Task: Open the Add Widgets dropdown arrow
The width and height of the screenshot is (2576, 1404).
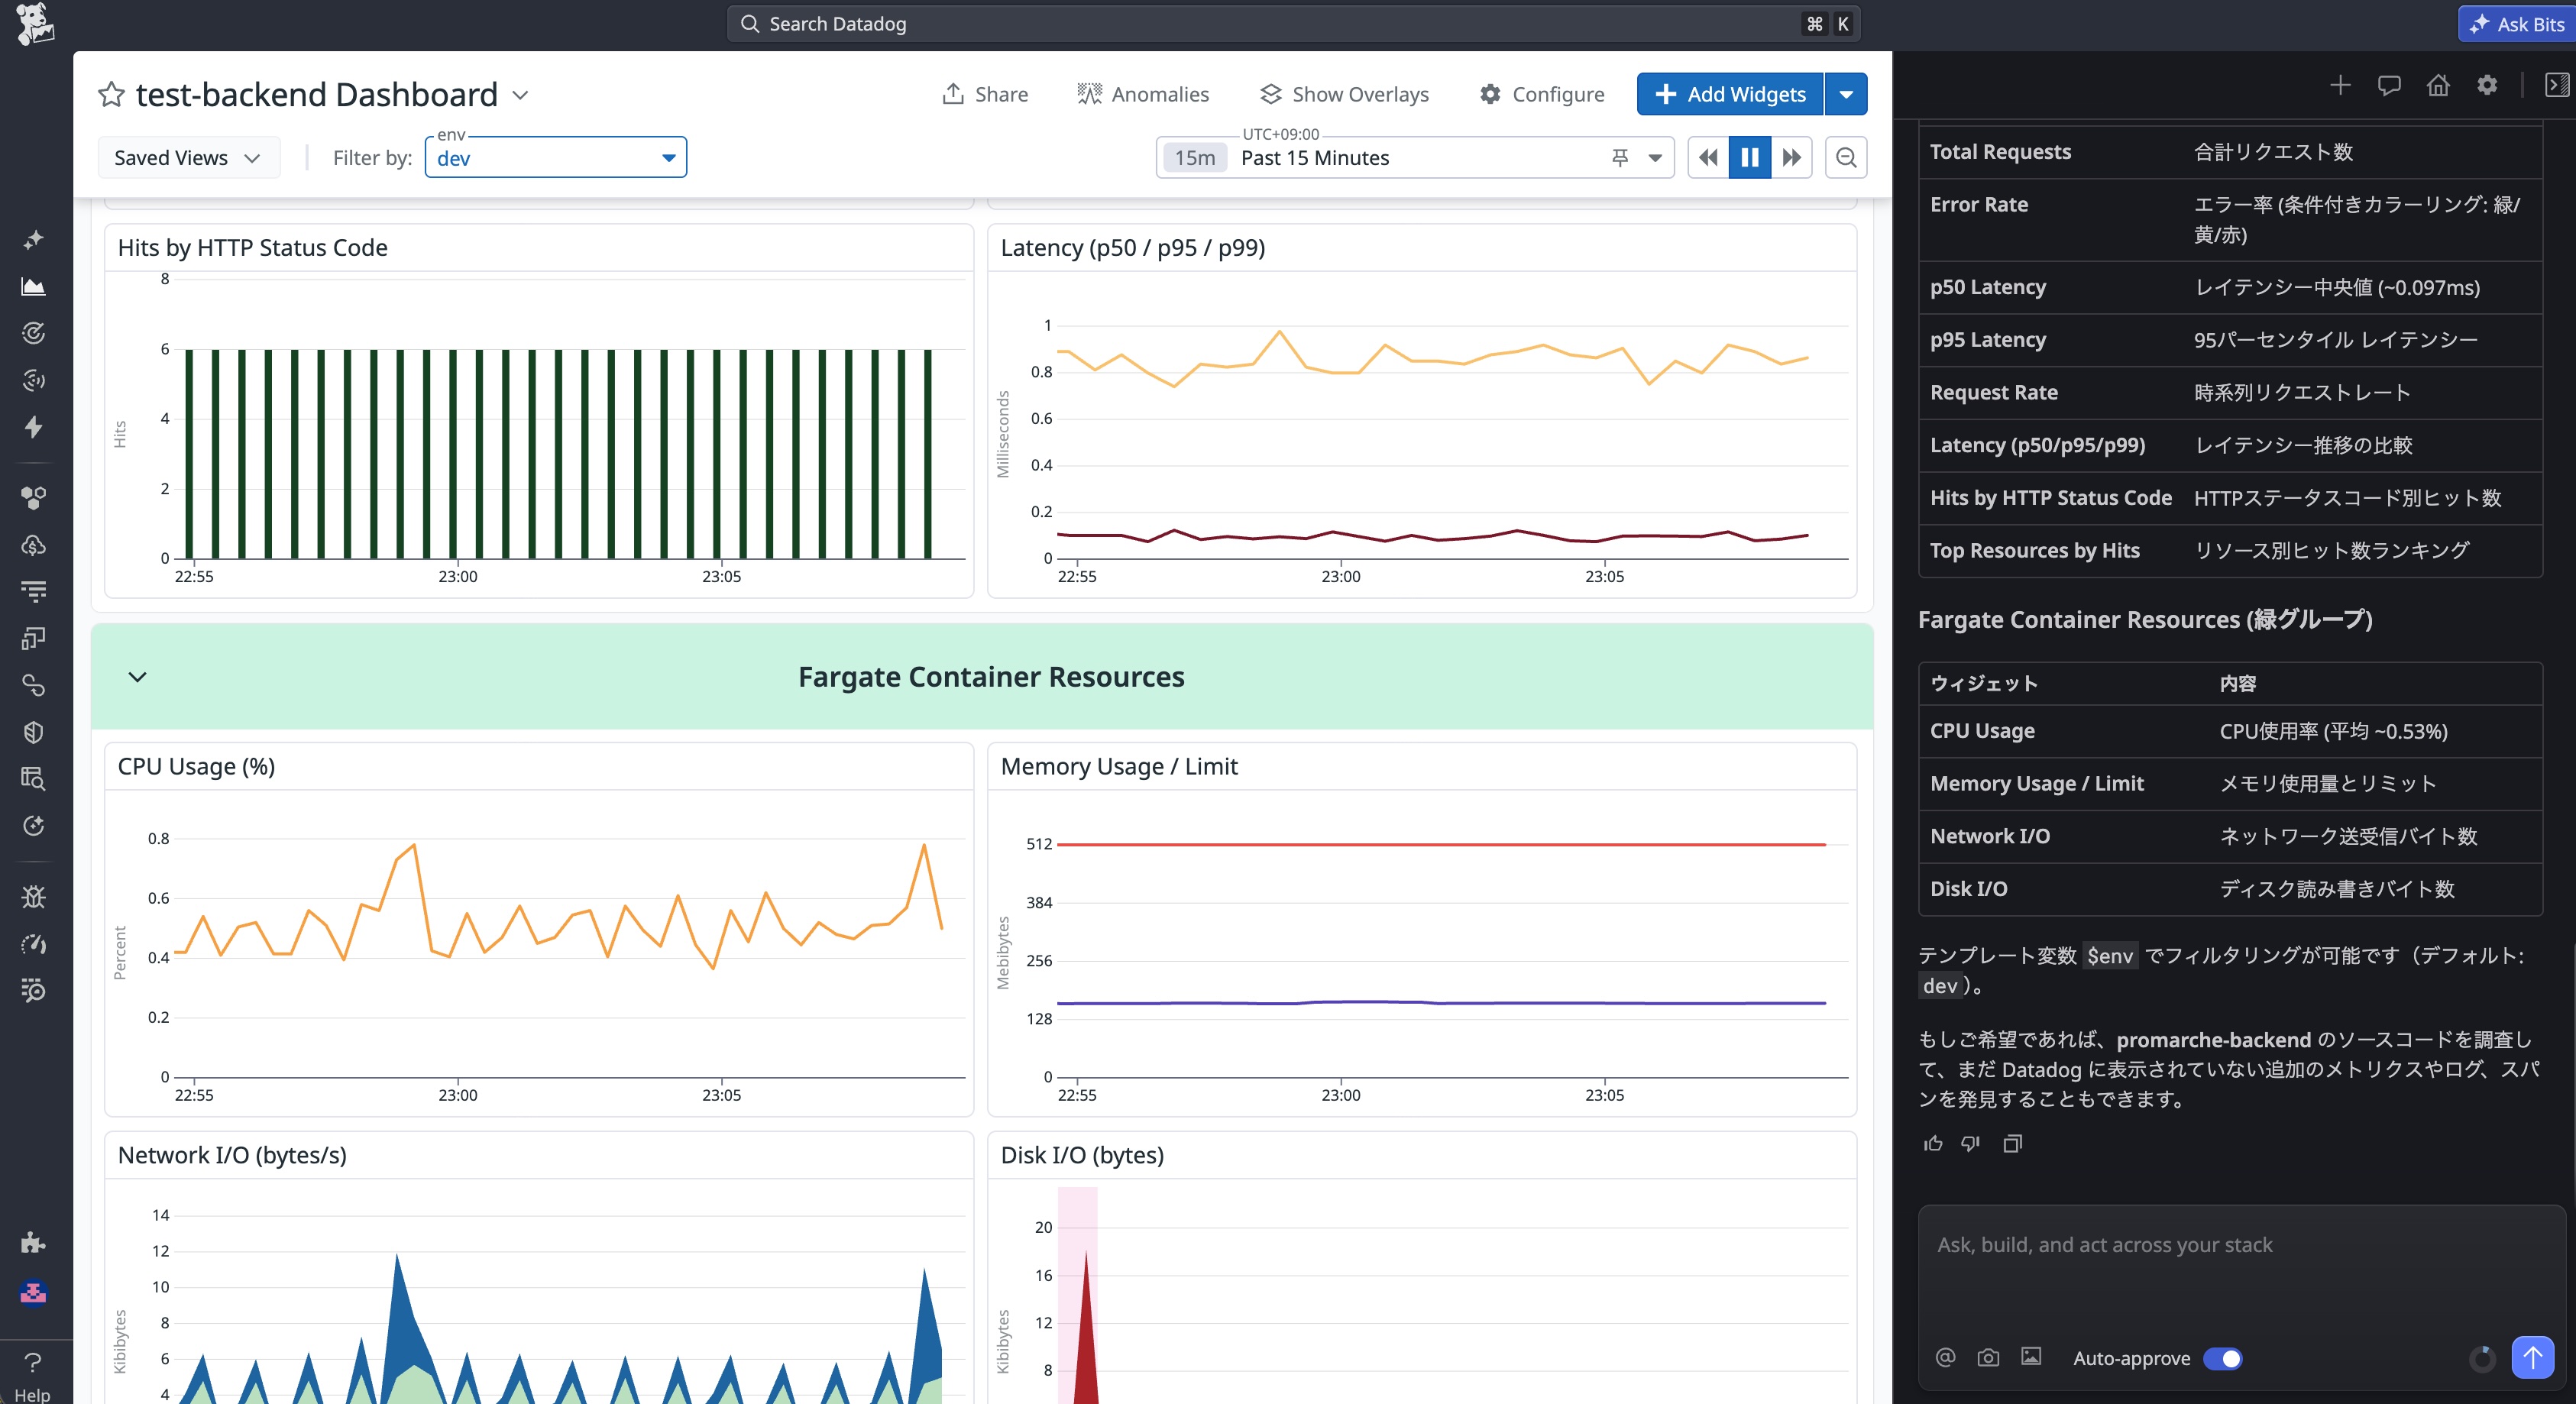Action: (1846, 94)
